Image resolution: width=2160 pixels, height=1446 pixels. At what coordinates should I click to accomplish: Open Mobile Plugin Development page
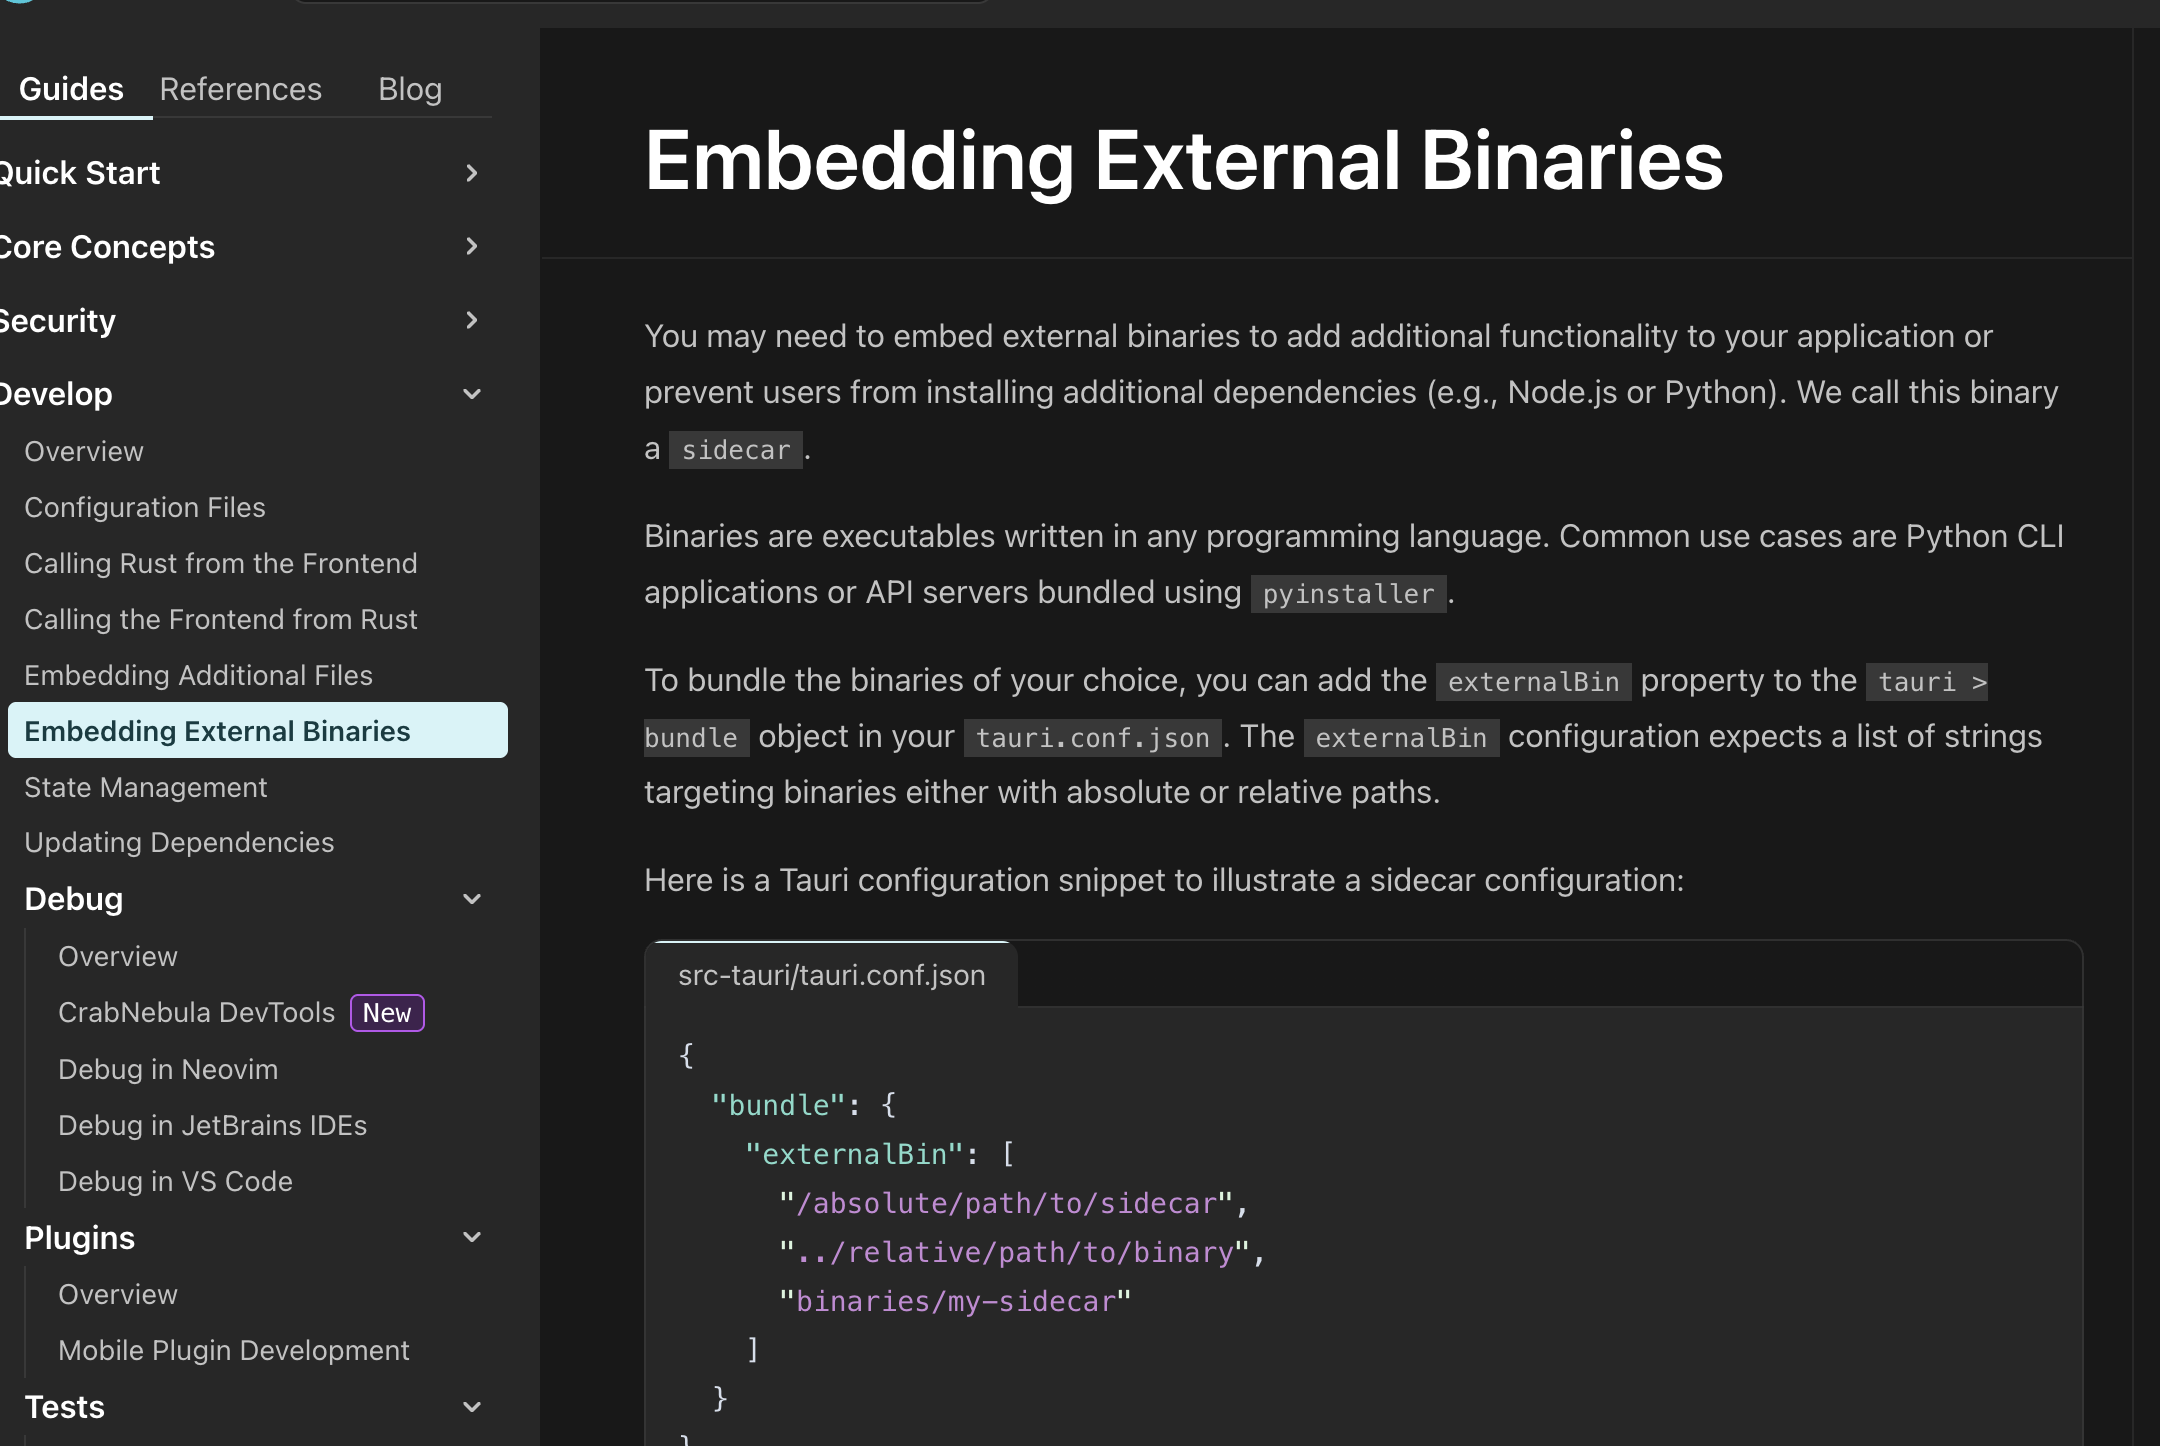tap(234, 1350)
